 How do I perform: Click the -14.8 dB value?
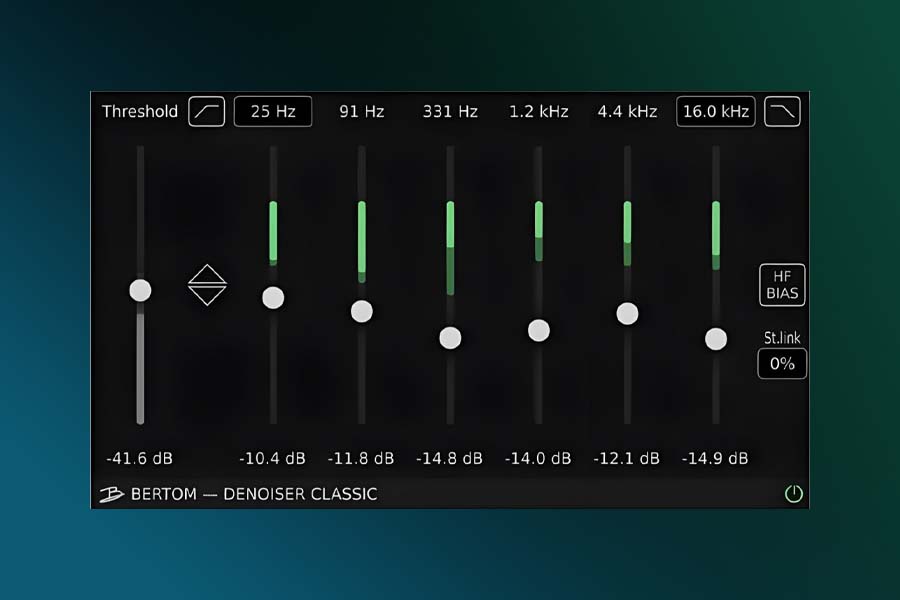click(449, 458)
